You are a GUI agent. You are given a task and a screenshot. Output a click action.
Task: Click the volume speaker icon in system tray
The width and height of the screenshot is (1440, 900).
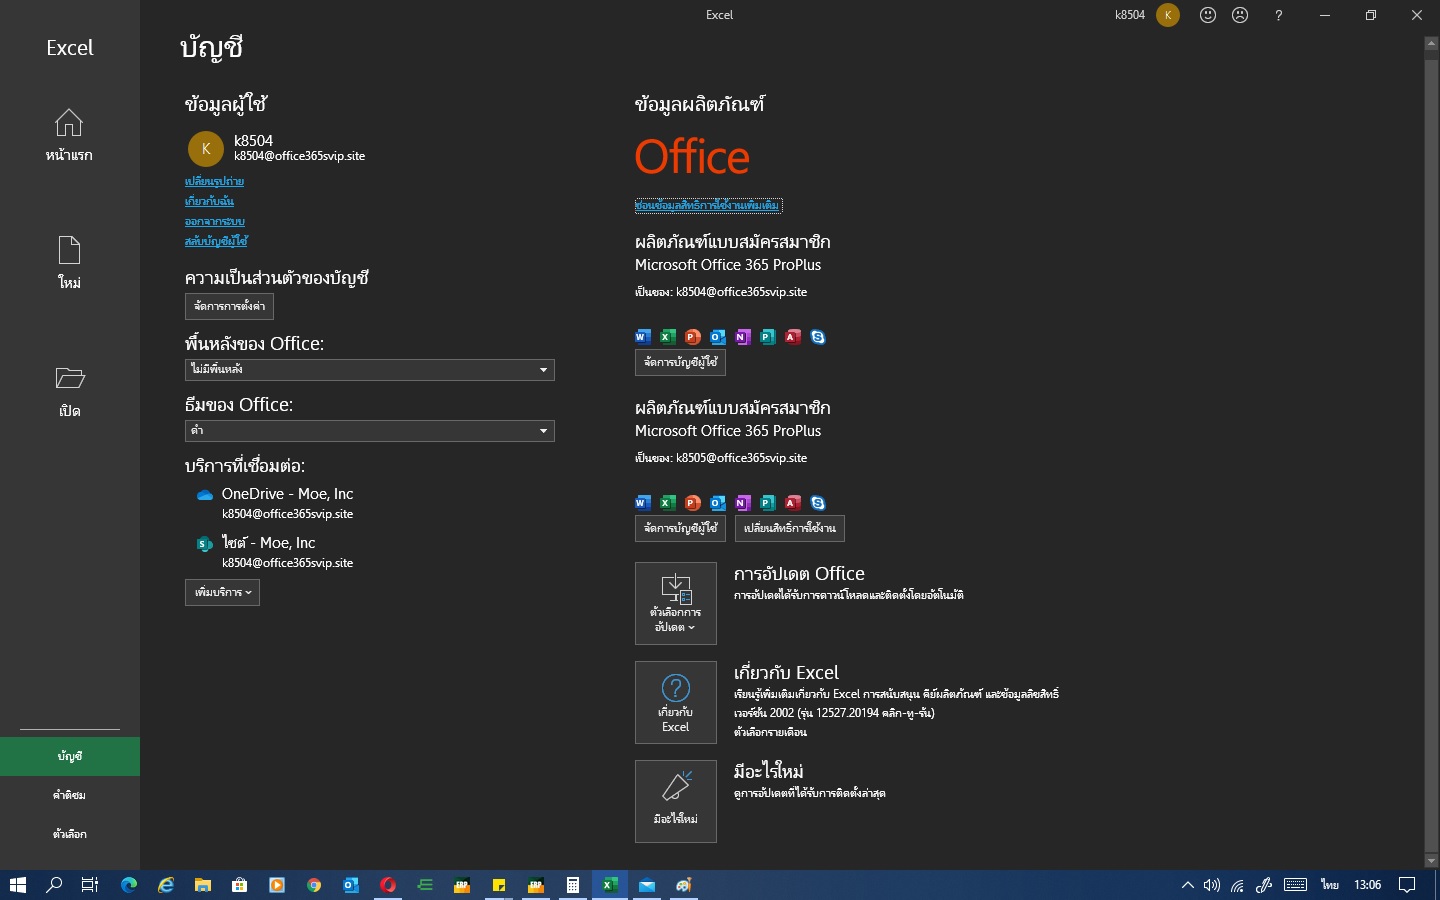point(1212,885)
